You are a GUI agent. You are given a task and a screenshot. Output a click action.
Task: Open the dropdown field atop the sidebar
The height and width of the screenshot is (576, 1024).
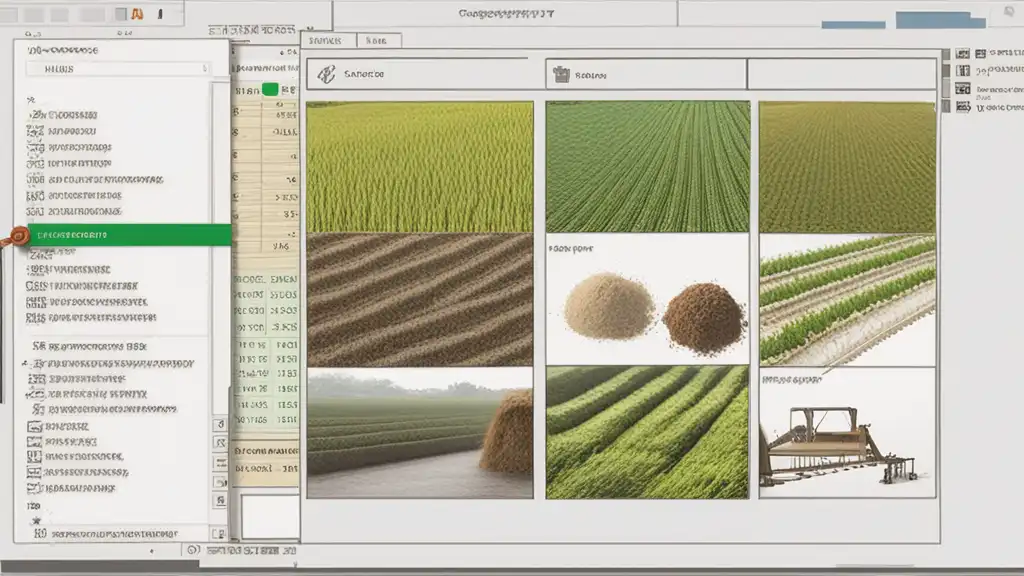tap(118, 69)
